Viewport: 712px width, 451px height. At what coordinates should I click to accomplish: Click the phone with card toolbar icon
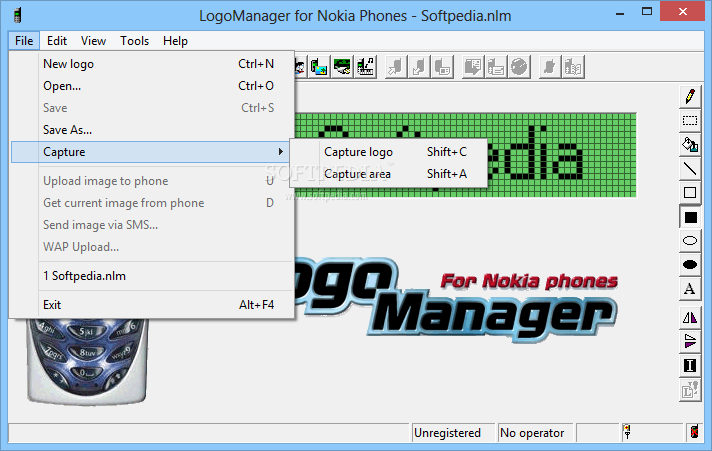[442, 67]
